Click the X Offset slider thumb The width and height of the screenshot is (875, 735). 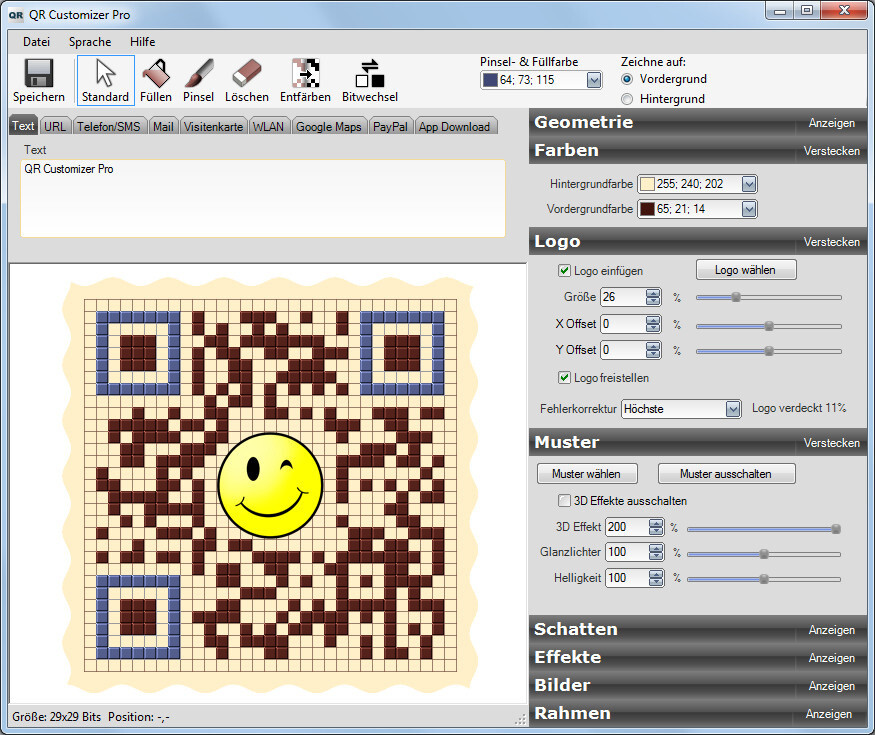(769, 326)
